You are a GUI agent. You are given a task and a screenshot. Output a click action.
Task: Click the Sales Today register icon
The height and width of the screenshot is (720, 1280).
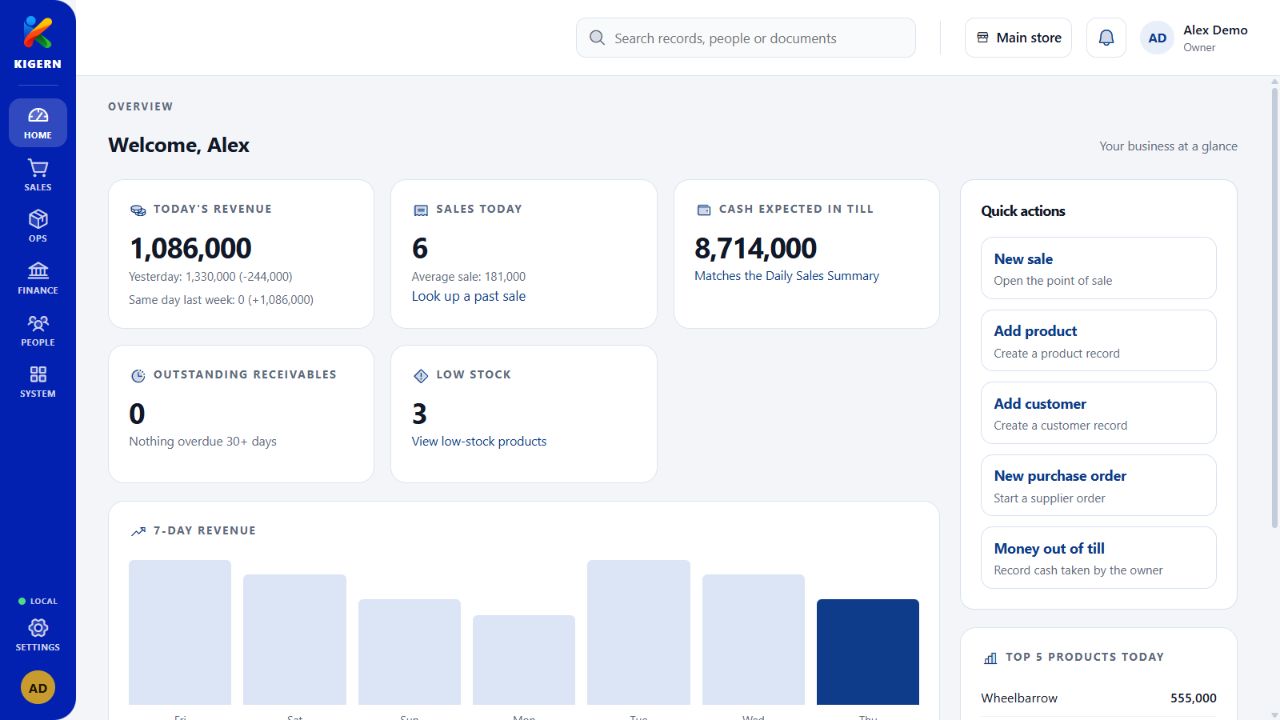(421, 210)
